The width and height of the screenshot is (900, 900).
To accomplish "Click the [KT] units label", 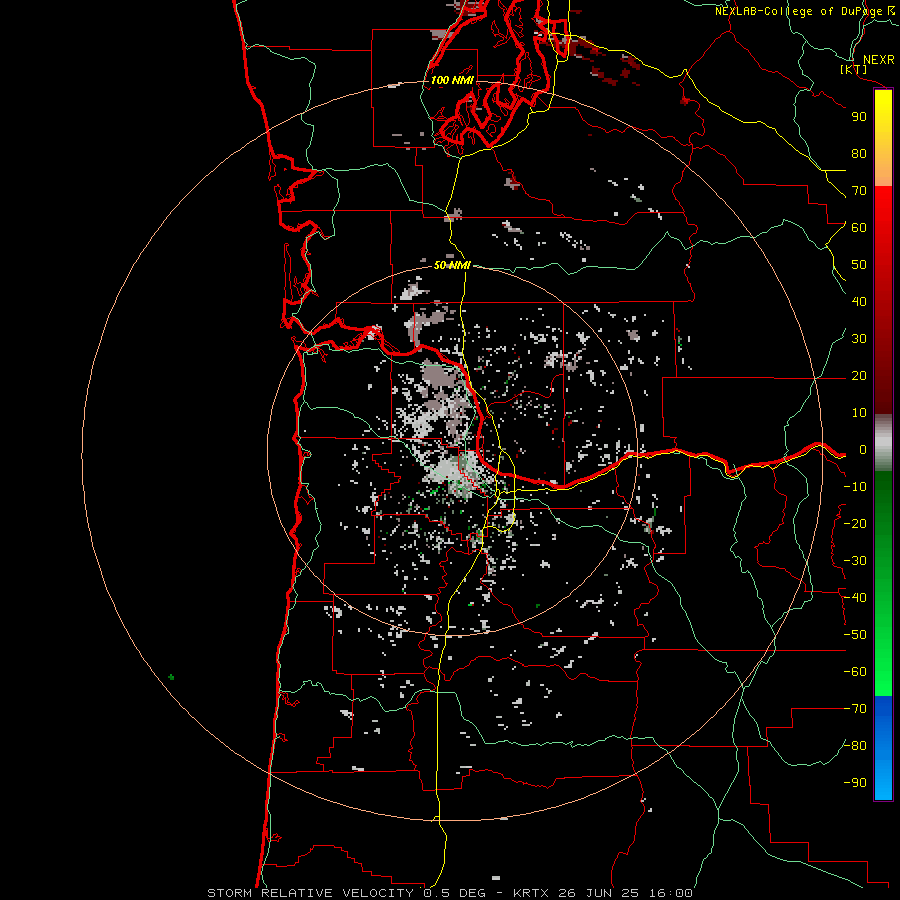I will click(854, 69).
